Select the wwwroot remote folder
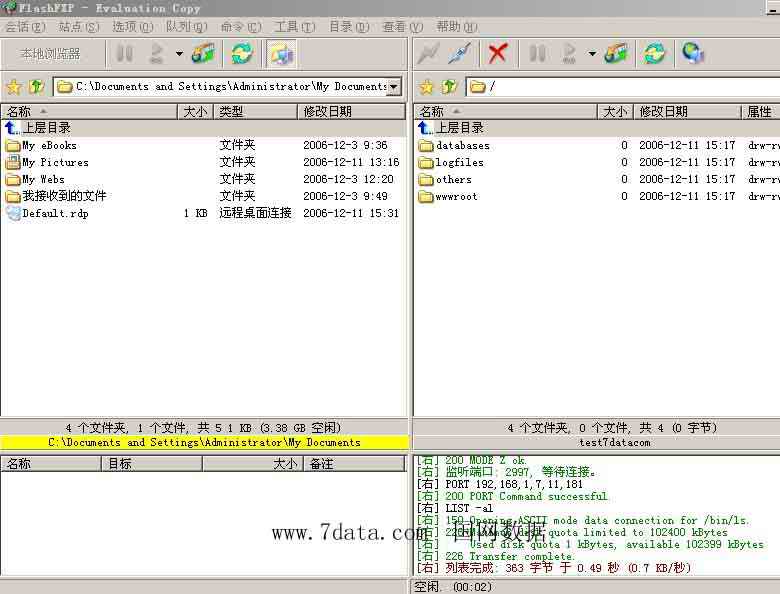 tap(597, 196)
